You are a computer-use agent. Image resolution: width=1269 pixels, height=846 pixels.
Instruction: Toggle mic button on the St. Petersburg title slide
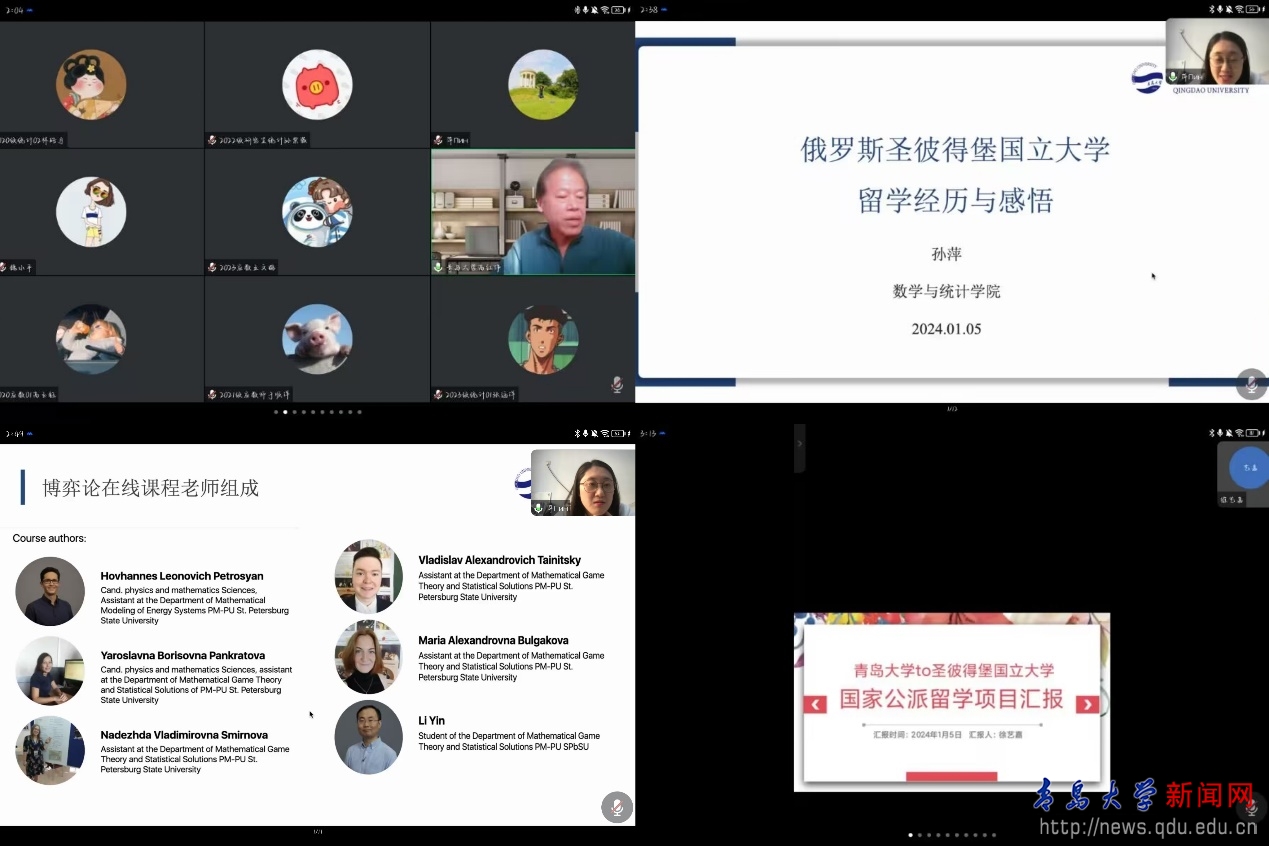(1251, 384)
